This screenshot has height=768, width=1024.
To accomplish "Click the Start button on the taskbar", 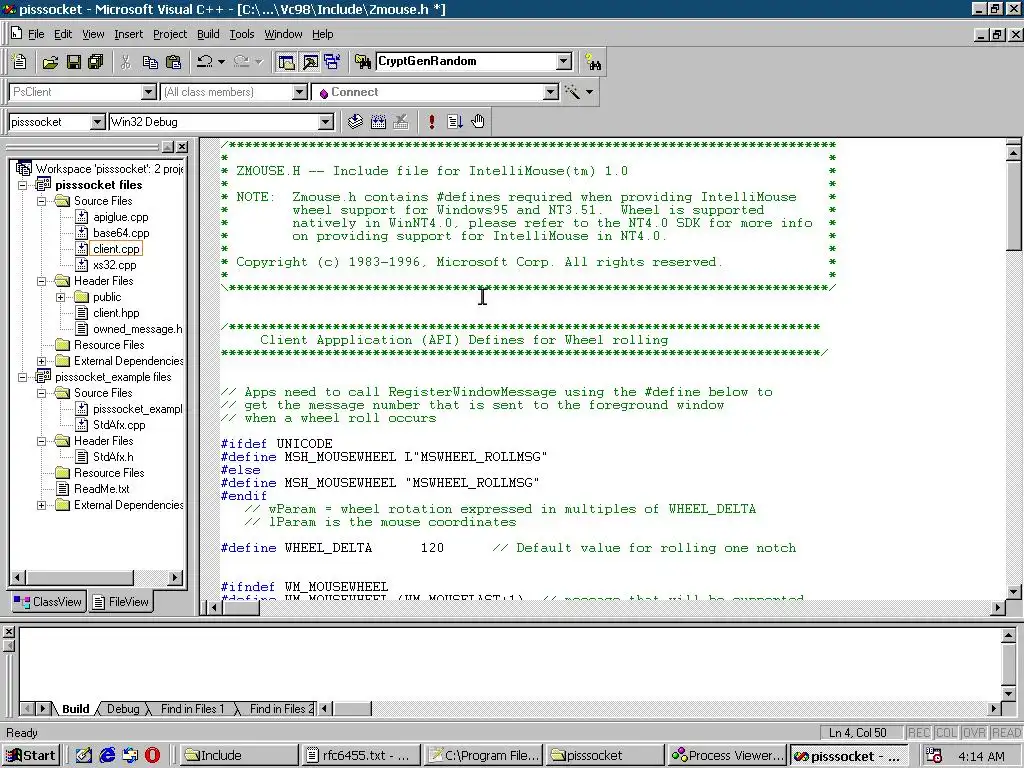I will (31, 756).
